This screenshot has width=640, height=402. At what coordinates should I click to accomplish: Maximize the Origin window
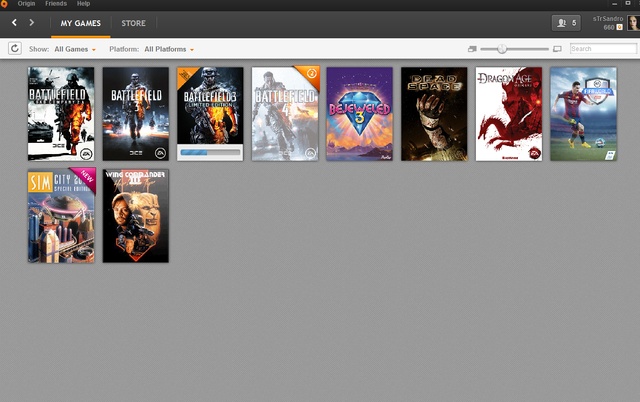coord(628,3)
